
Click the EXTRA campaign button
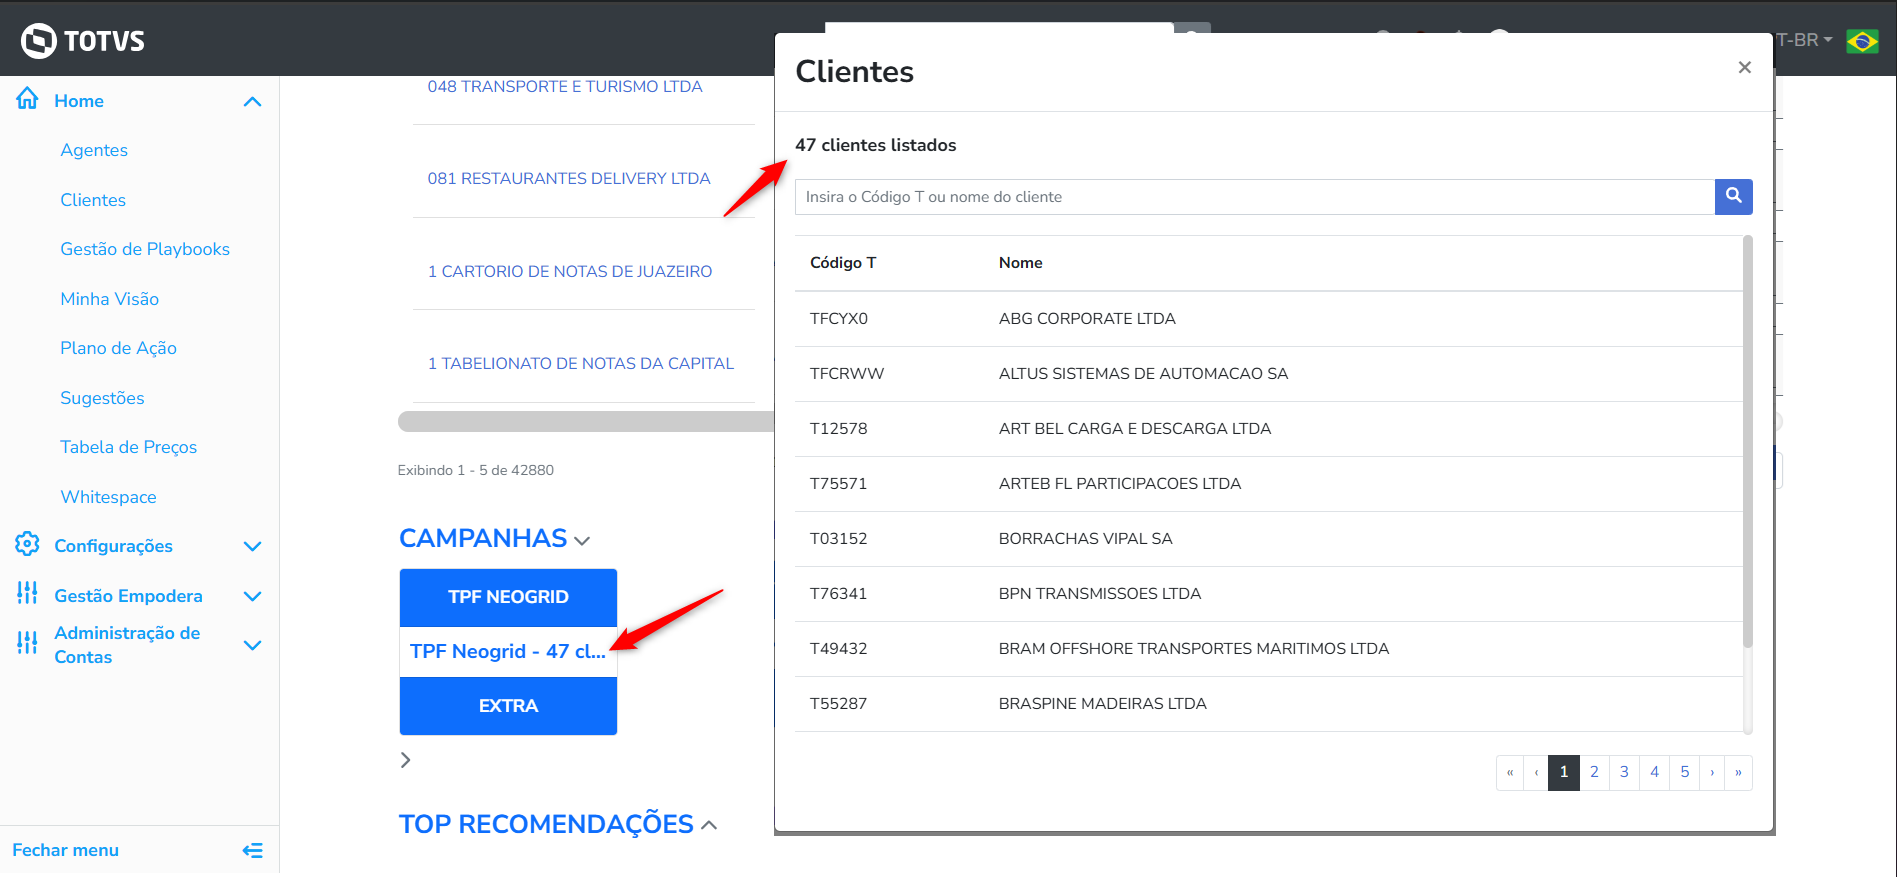click(x=508, y=706)
